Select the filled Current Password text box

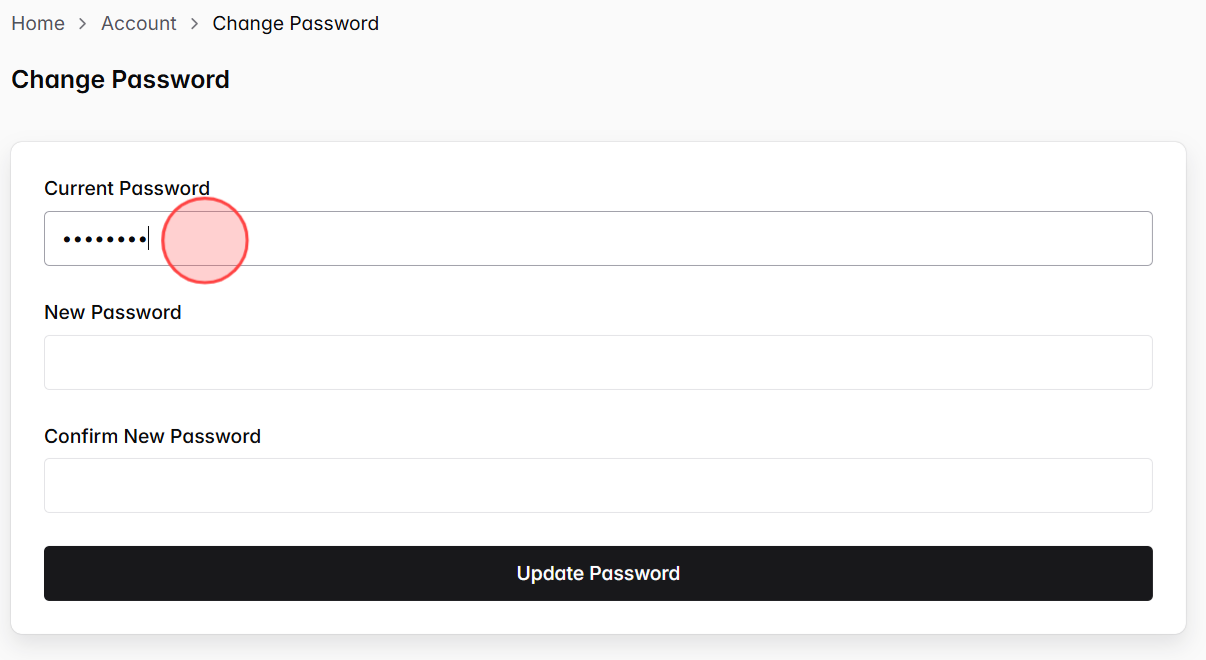[598, 238]
